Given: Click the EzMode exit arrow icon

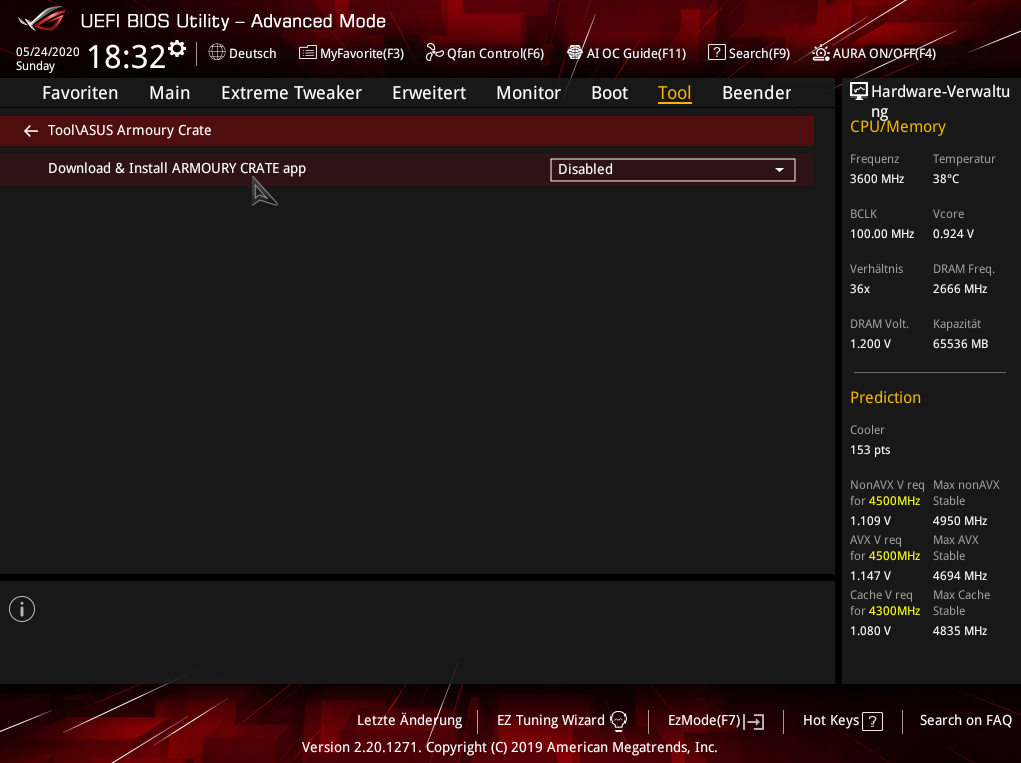Looking at the screenshot, I should click(x=754, y=721).
